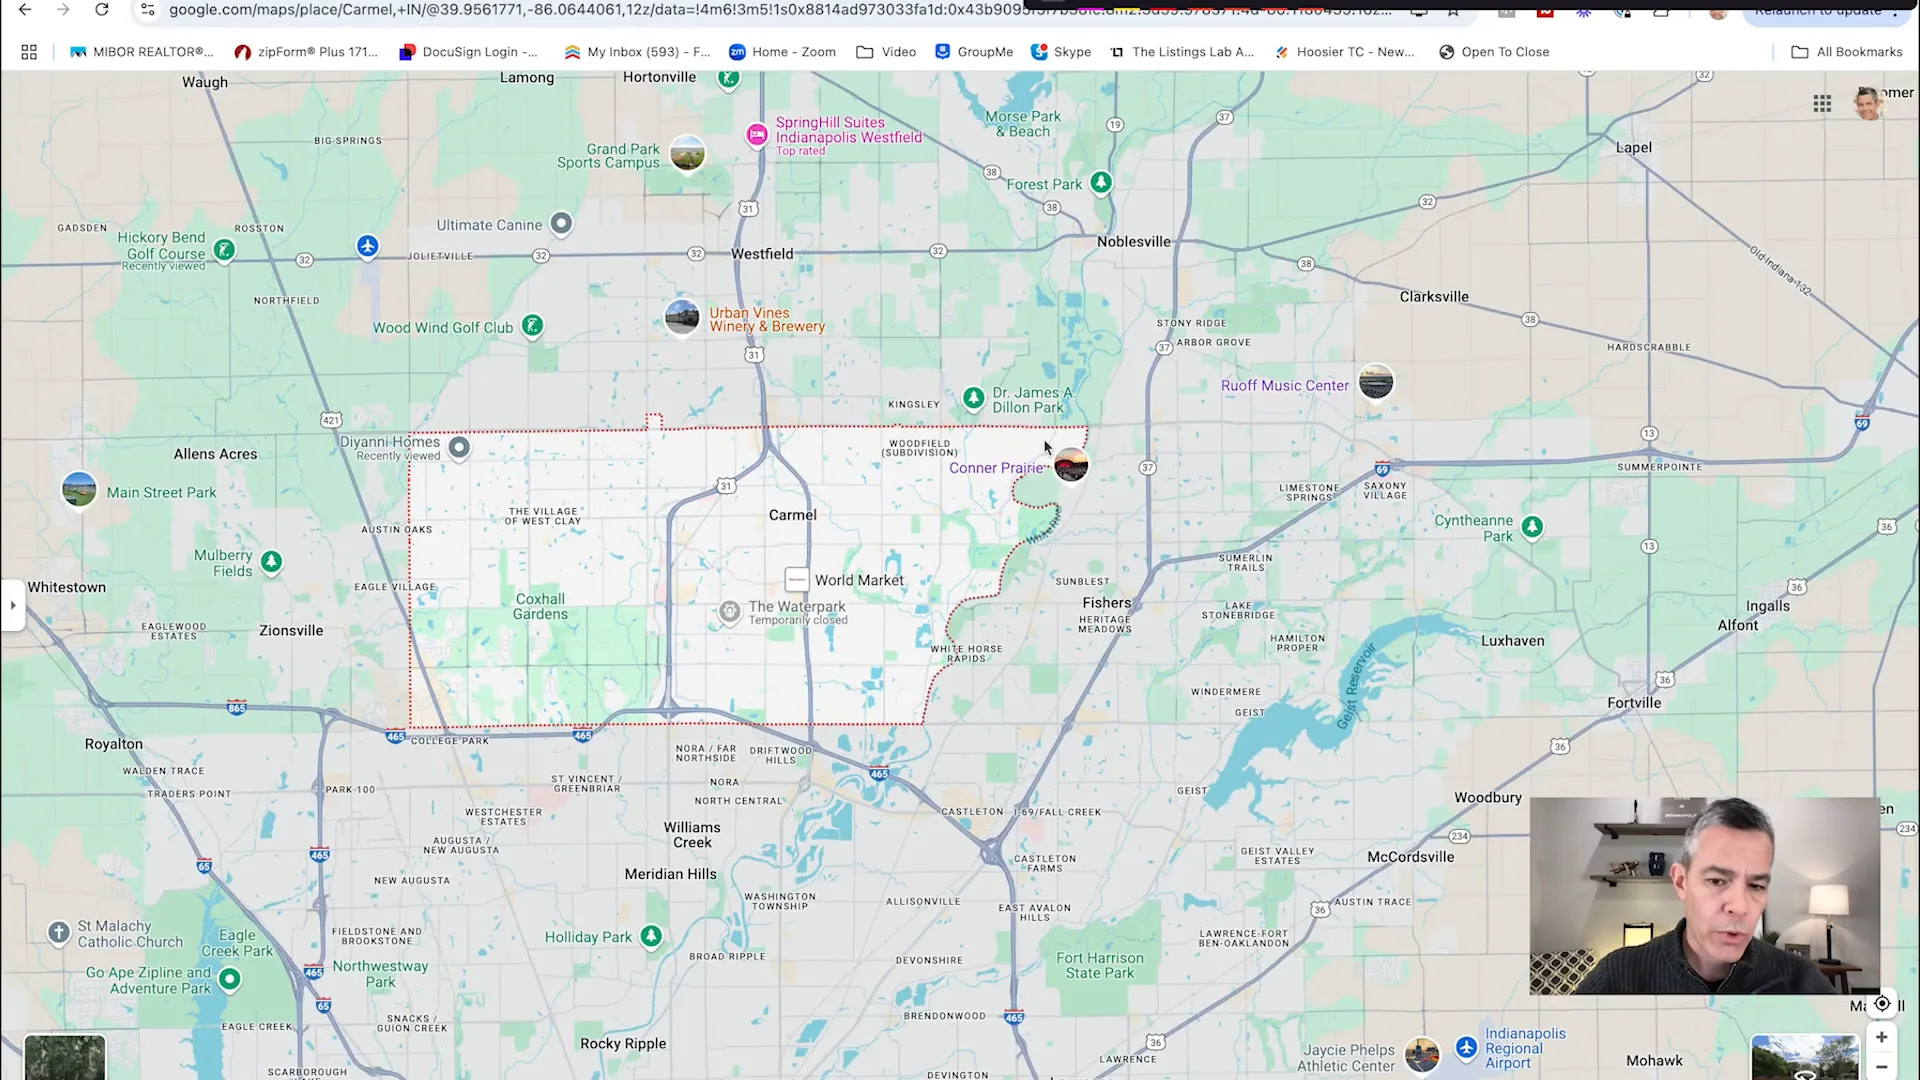Click the Meridian Hills label
The height and width of the screenshot is (1080, 1920).
click(x=671, y=874)
